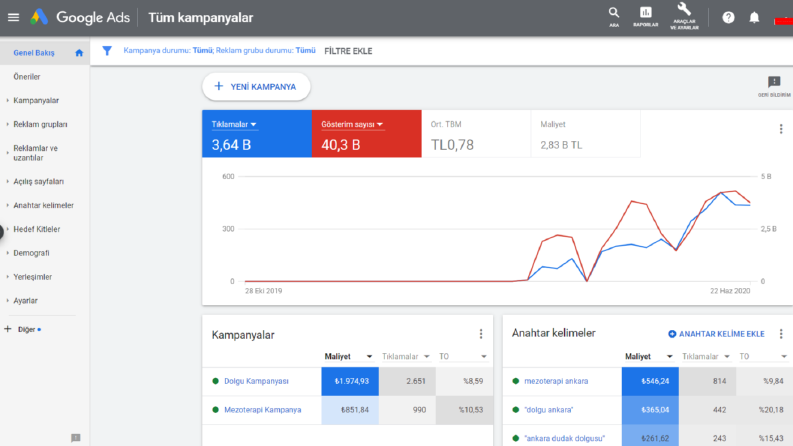
Task: Open the Tıklamalar column dropdown in Anahtar kelimeler
Action: tap(706, 356)
